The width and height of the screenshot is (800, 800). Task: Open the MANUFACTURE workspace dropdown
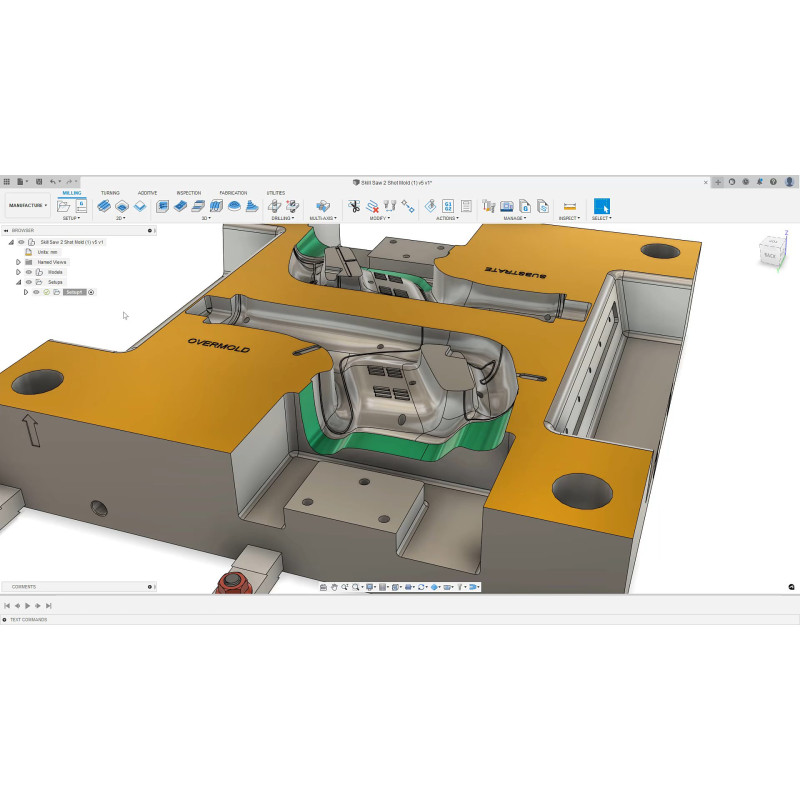[28, 205]
